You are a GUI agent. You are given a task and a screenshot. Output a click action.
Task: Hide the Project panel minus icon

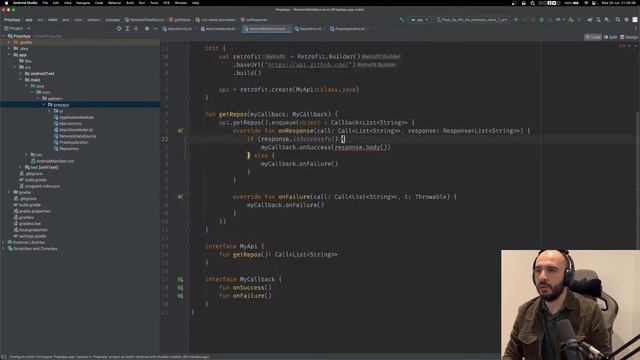pos(156,29)
